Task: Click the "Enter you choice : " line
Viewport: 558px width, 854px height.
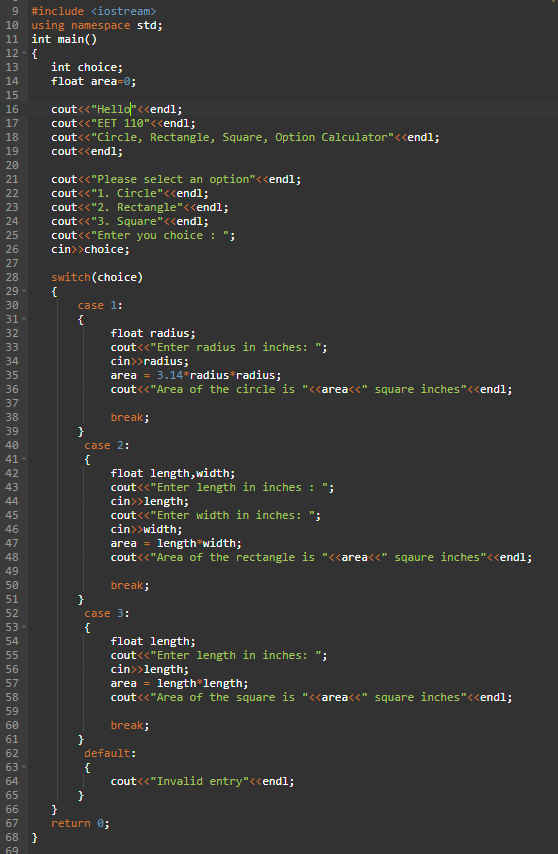Action: pos(143,235)
